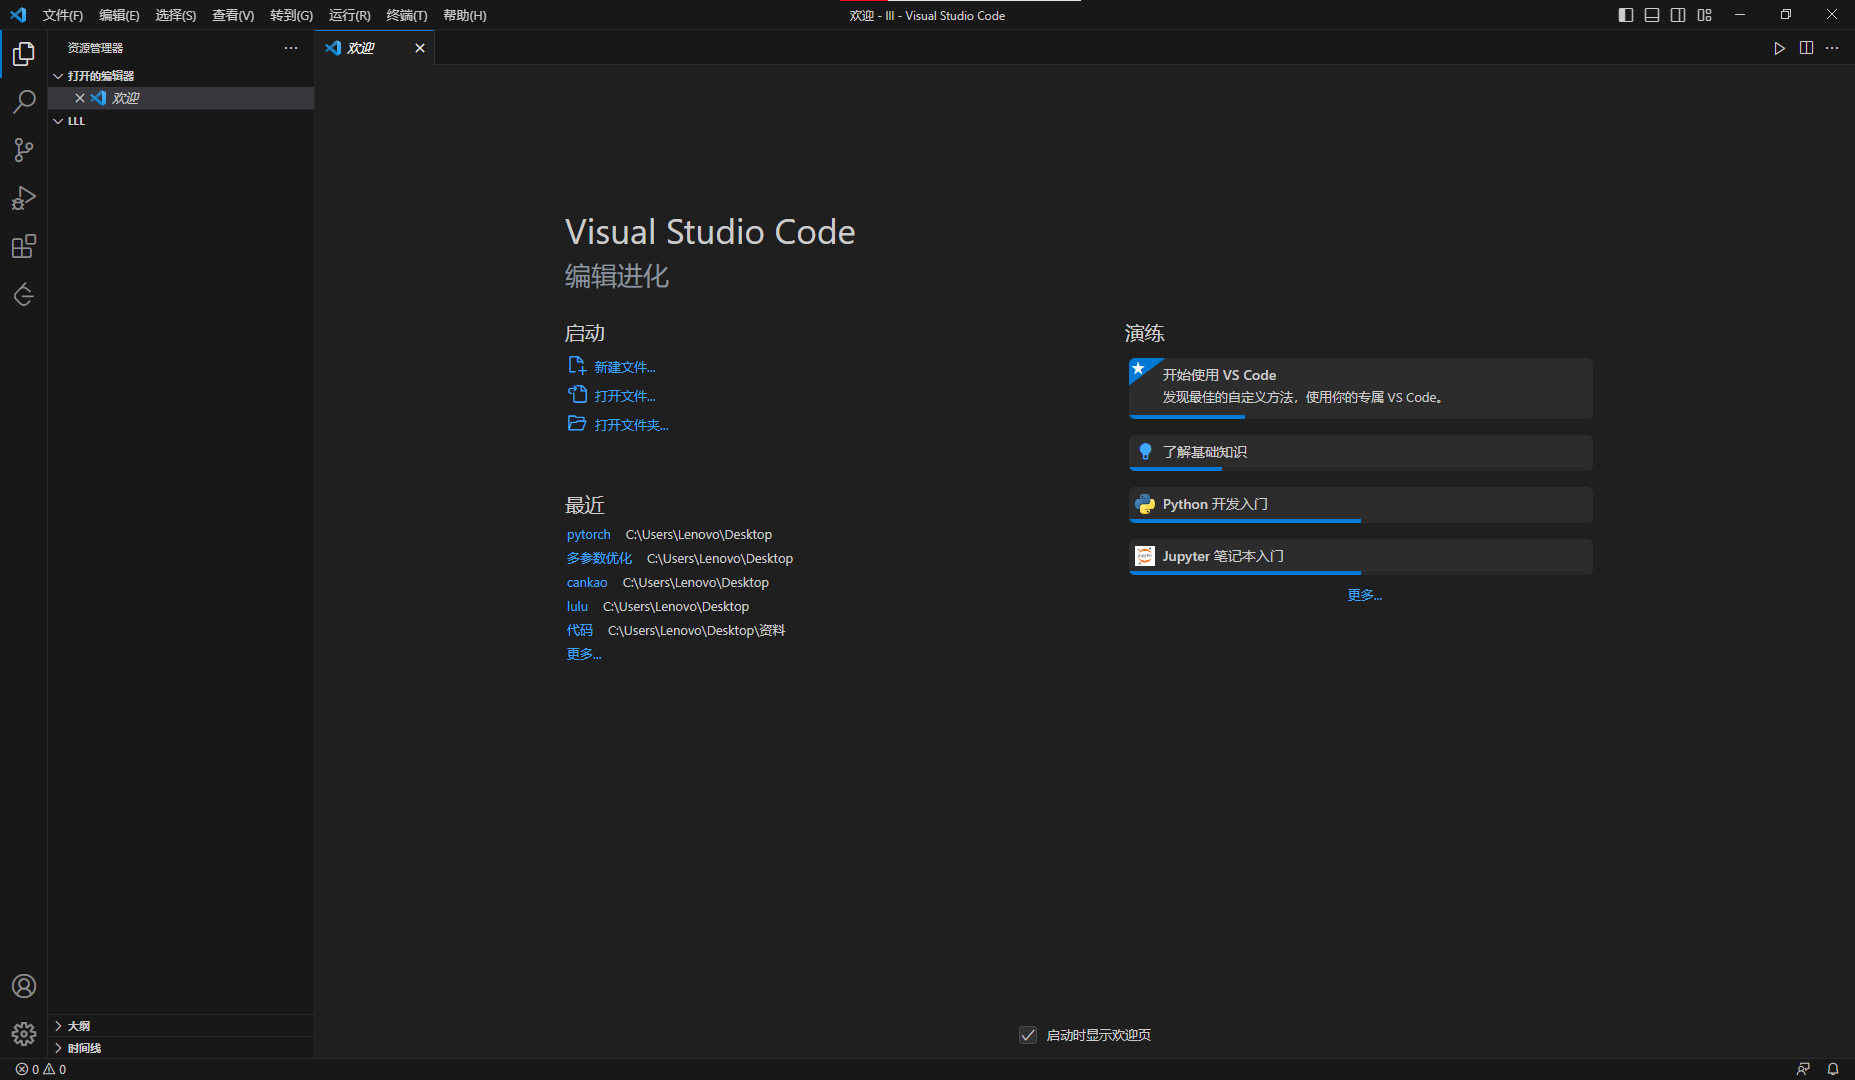Open recent folder pytorch
This screenshot has height=1080, width=1855.
588,535
